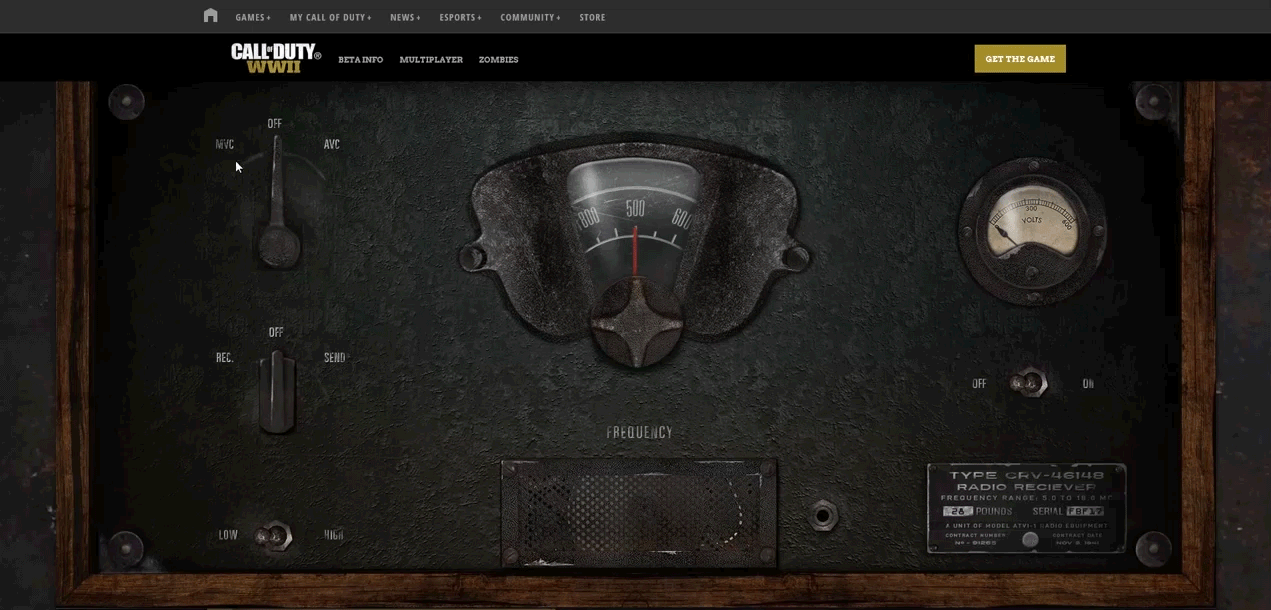Turn the frequency tuning knob
Viewport: 1271px width, 610px height.
point(635,322)
